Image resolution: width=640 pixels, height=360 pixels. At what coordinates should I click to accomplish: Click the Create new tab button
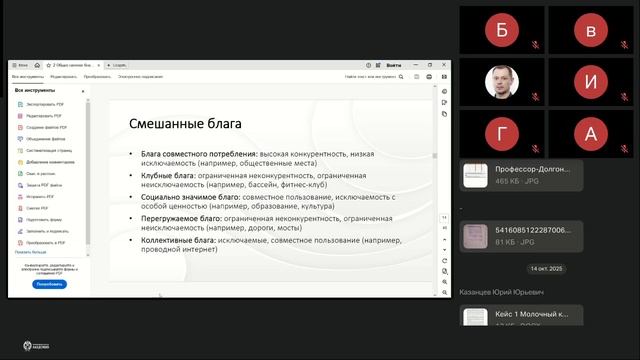(x=116, y=65)
